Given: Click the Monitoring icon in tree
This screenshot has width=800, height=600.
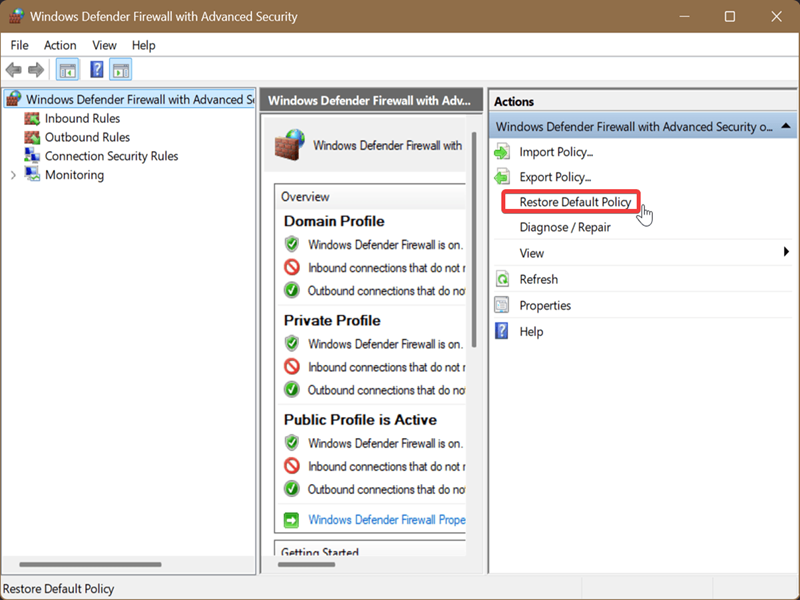Looking at the screenshot, I should pos(32,174).
